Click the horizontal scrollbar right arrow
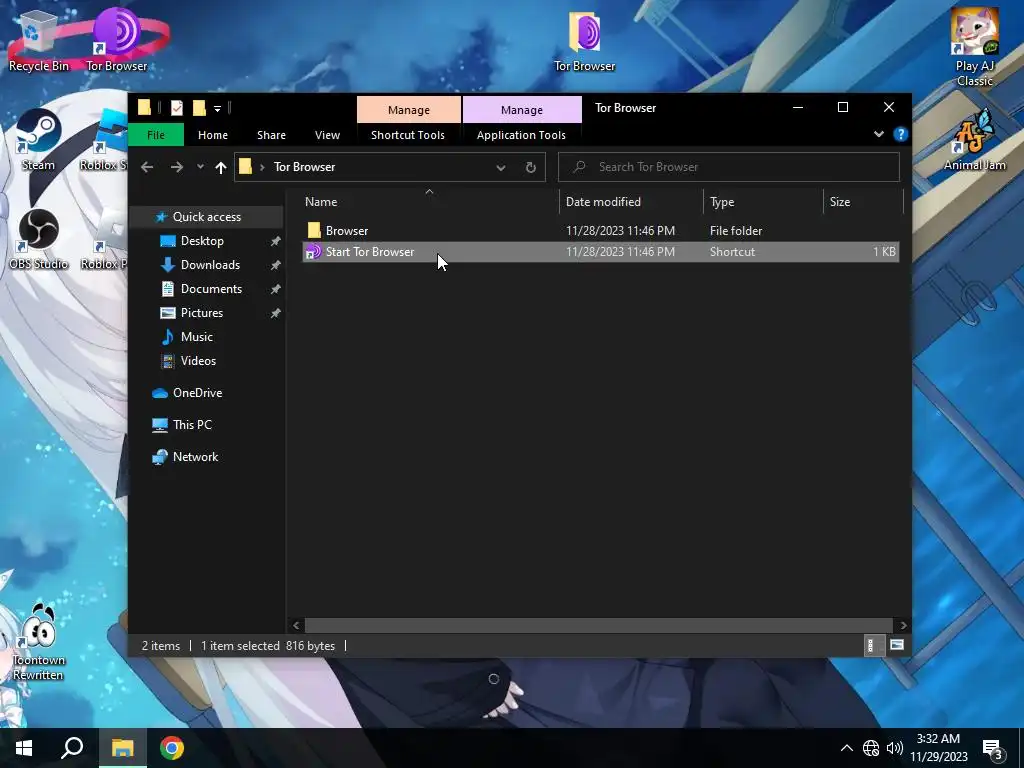This screenshot has width=1024, height=768. tap(903, 625)
